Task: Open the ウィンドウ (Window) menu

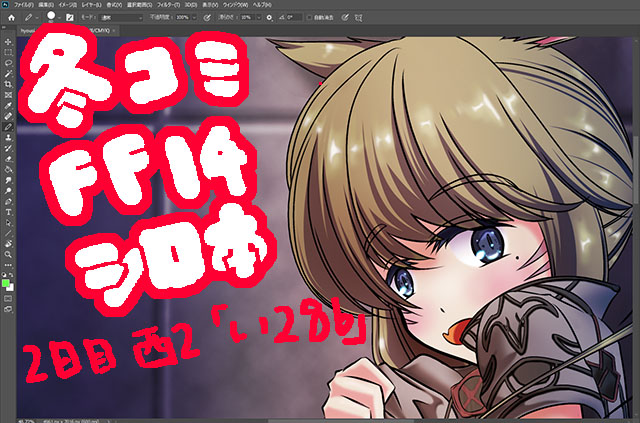Action: [x=235, y=5]
